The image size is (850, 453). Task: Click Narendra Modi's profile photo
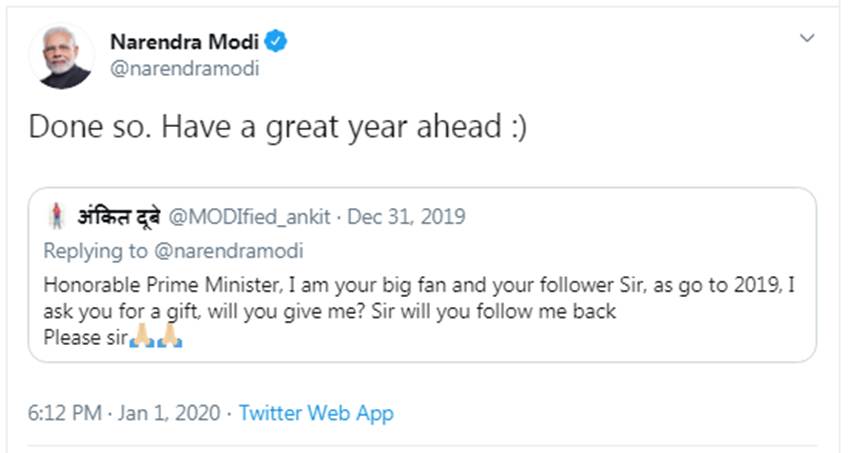tap(61, 55)
